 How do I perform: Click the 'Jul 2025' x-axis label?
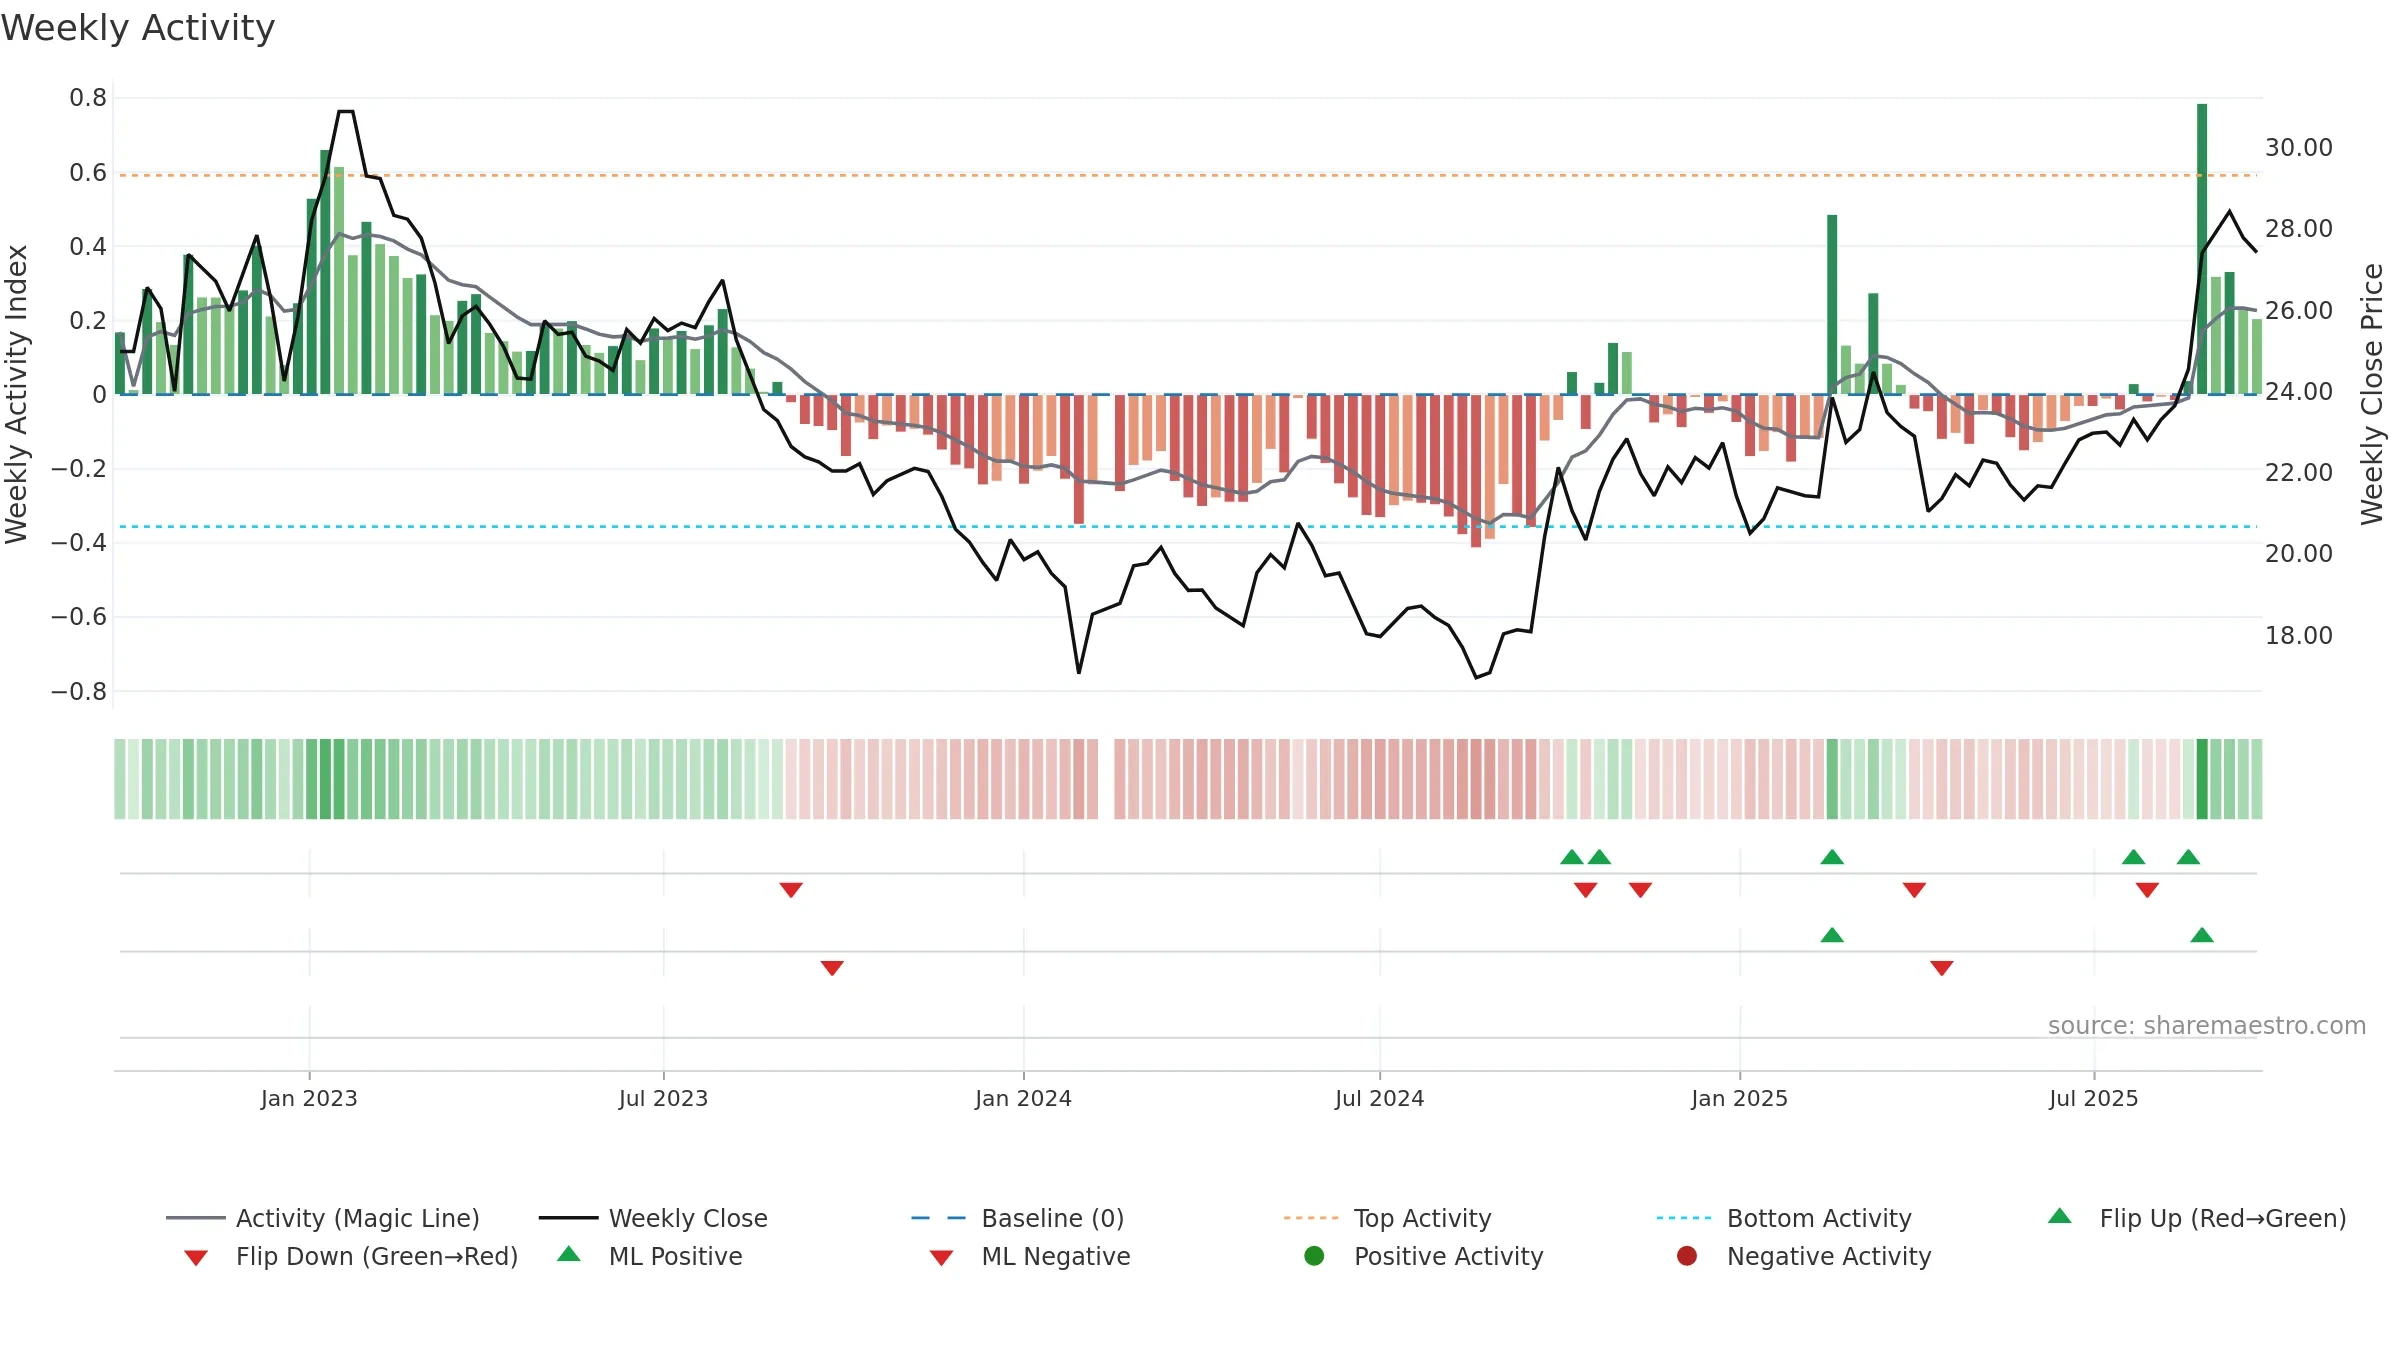pyautogui.click(x=2094, y=1098)
